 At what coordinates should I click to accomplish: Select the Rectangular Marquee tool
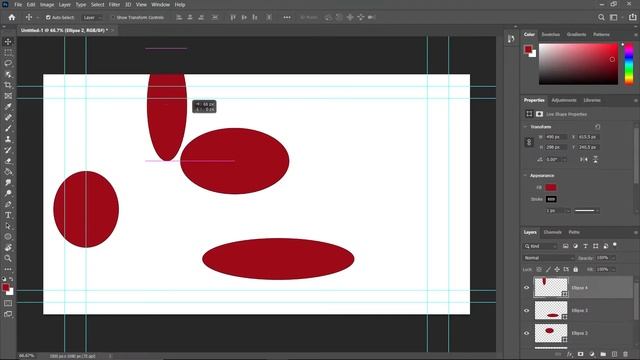click(x=8, y=53)
